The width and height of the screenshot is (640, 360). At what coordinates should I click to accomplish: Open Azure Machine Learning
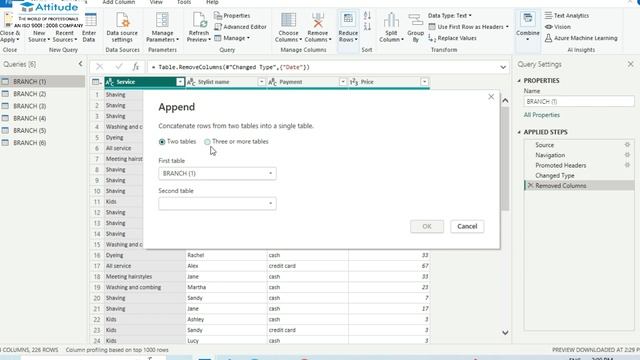point(581,38)
